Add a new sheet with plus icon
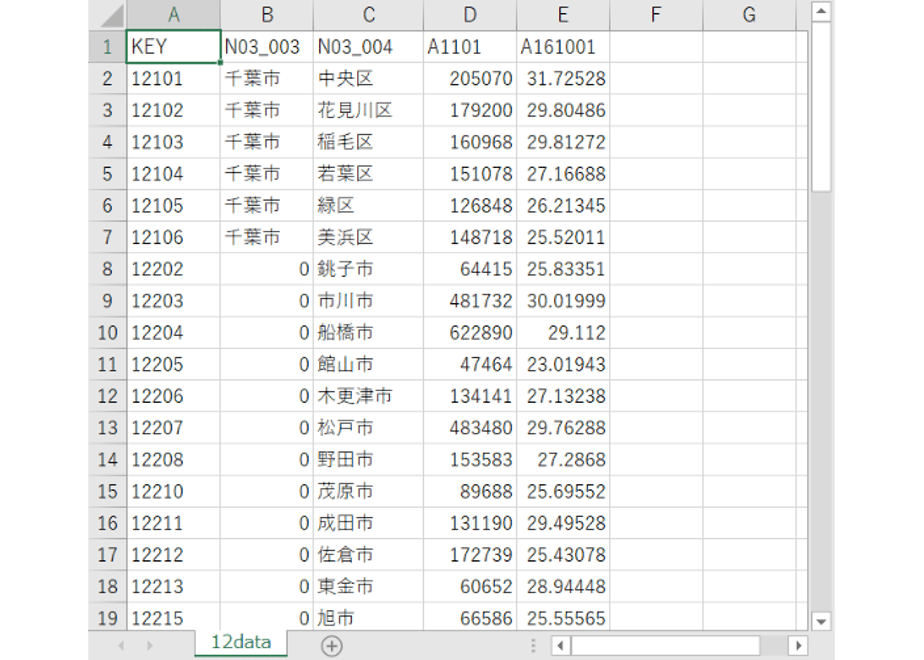Screen dimensions: 924x660 click(x=332, y=646)
